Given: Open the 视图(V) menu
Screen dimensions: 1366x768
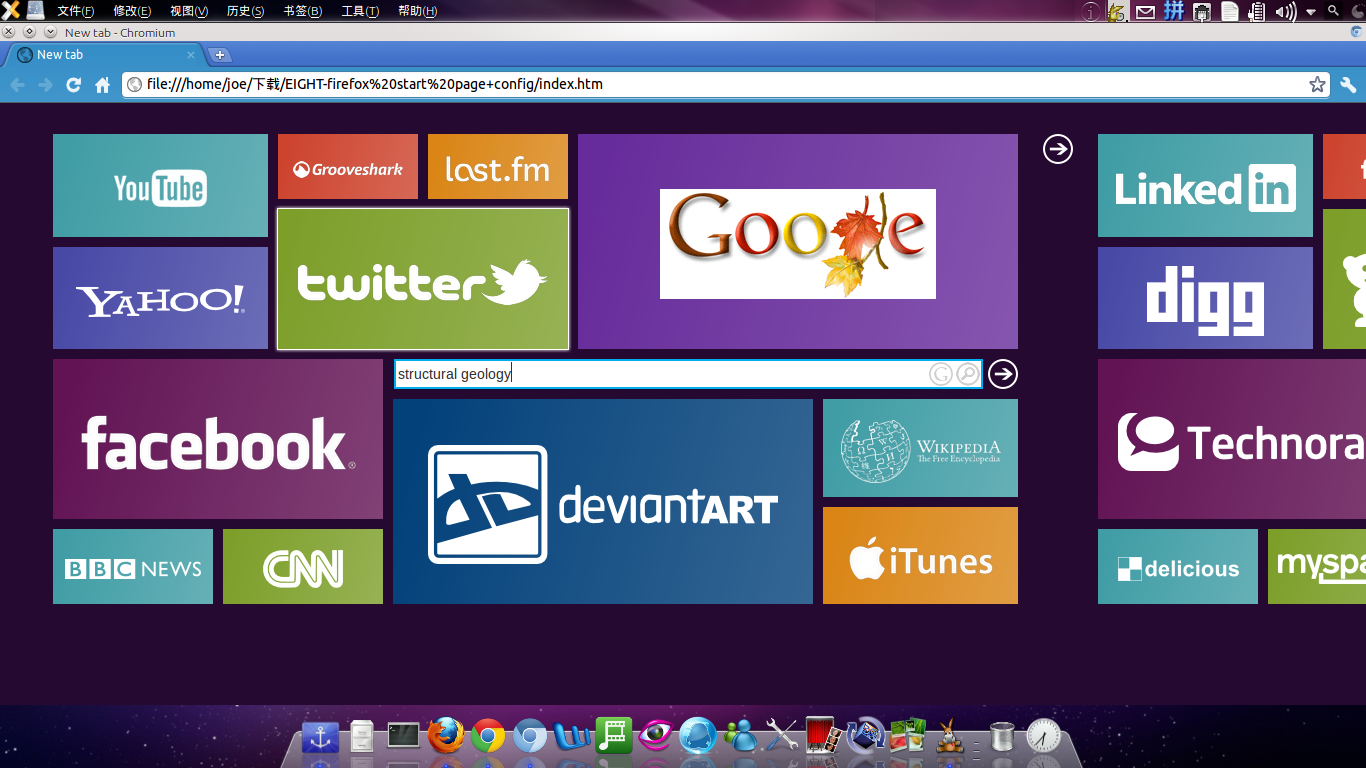Looking at the screenshot, I should tap(189, 11).
